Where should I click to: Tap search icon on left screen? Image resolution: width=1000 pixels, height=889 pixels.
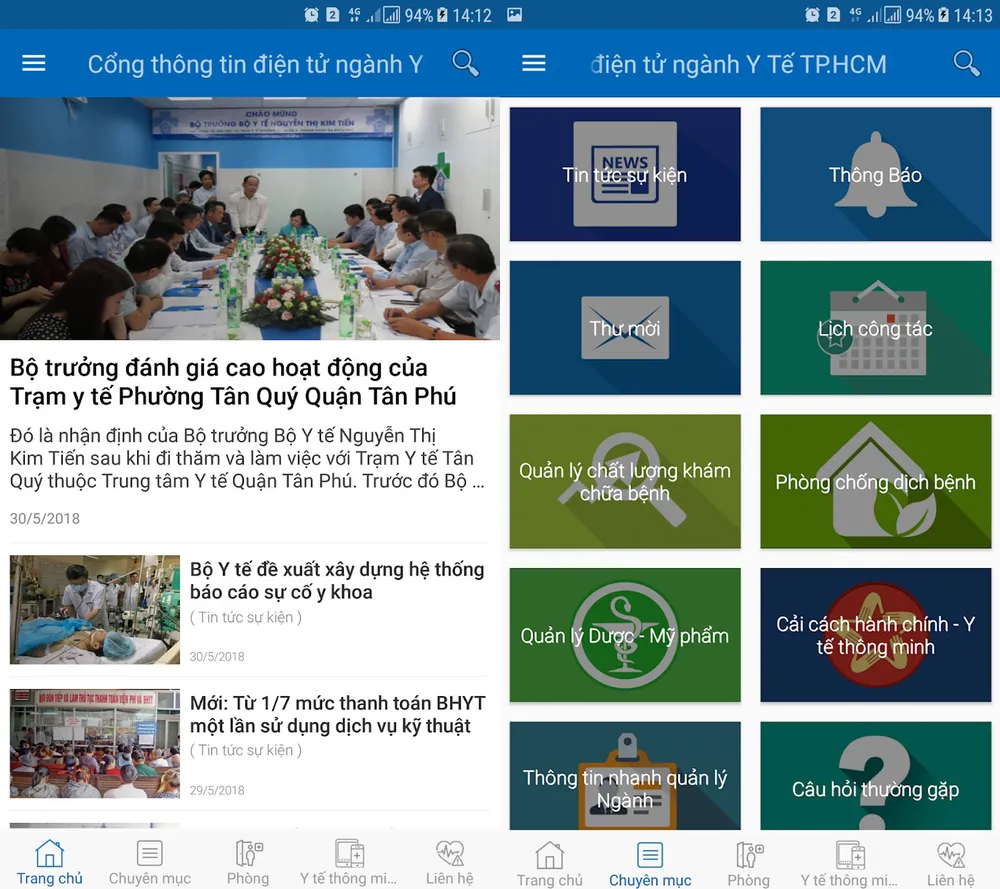tap(466, 63)
